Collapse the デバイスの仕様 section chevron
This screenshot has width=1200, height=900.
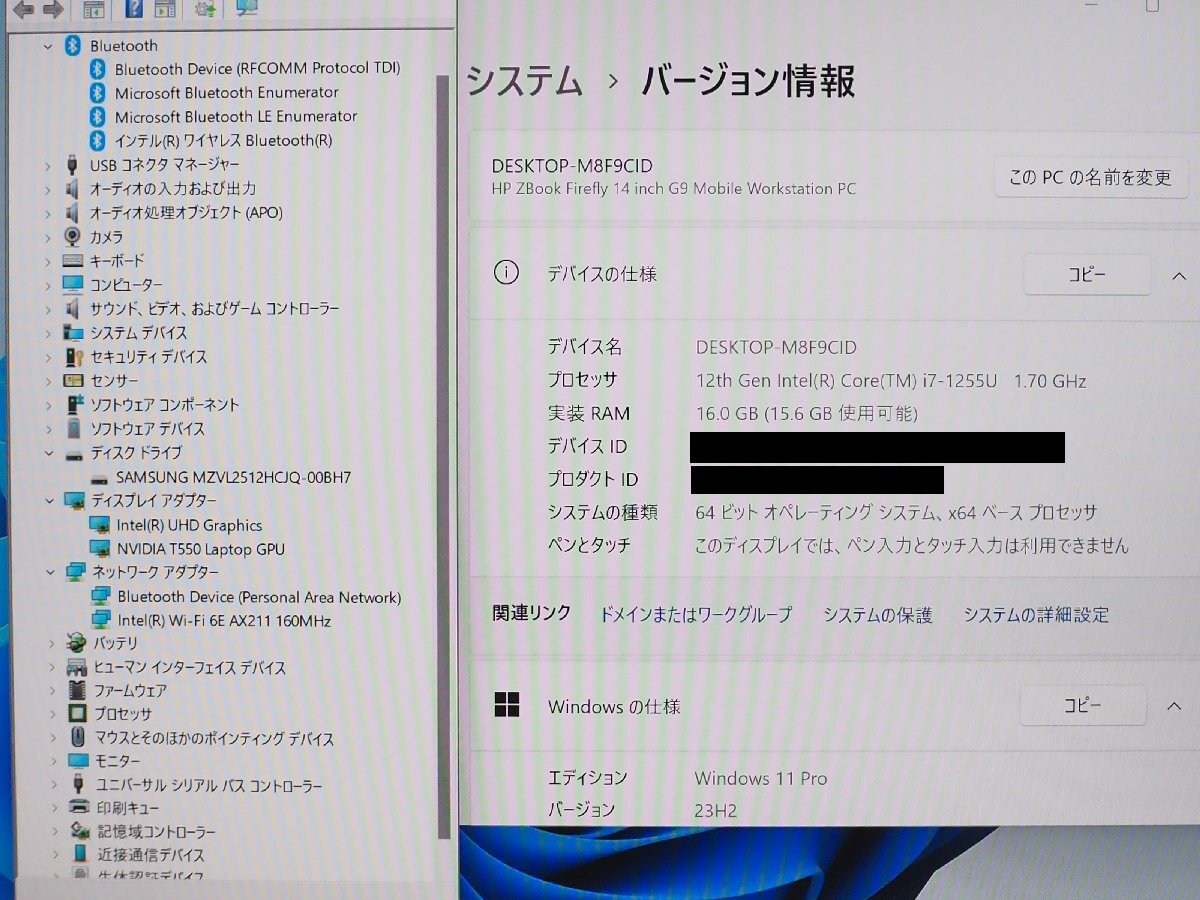pyautogui.click(x=1178, y=274)
